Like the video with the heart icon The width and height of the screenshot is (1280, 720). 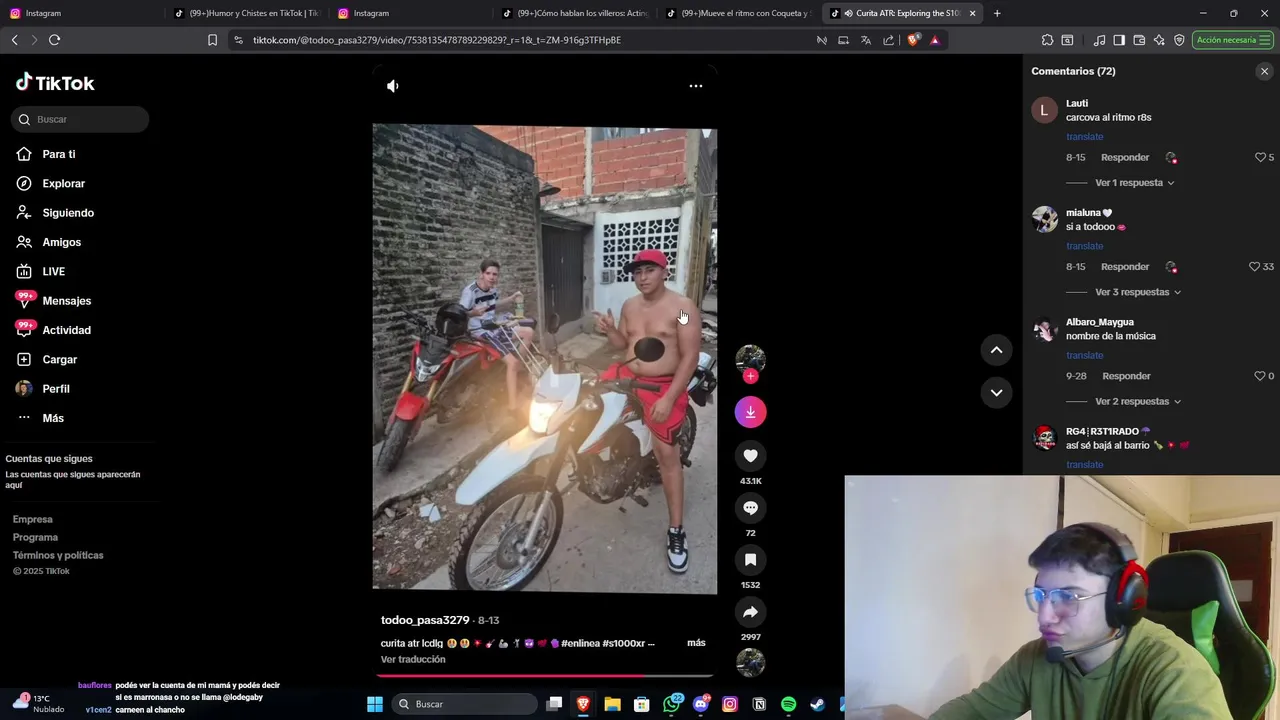pos(751,456)
